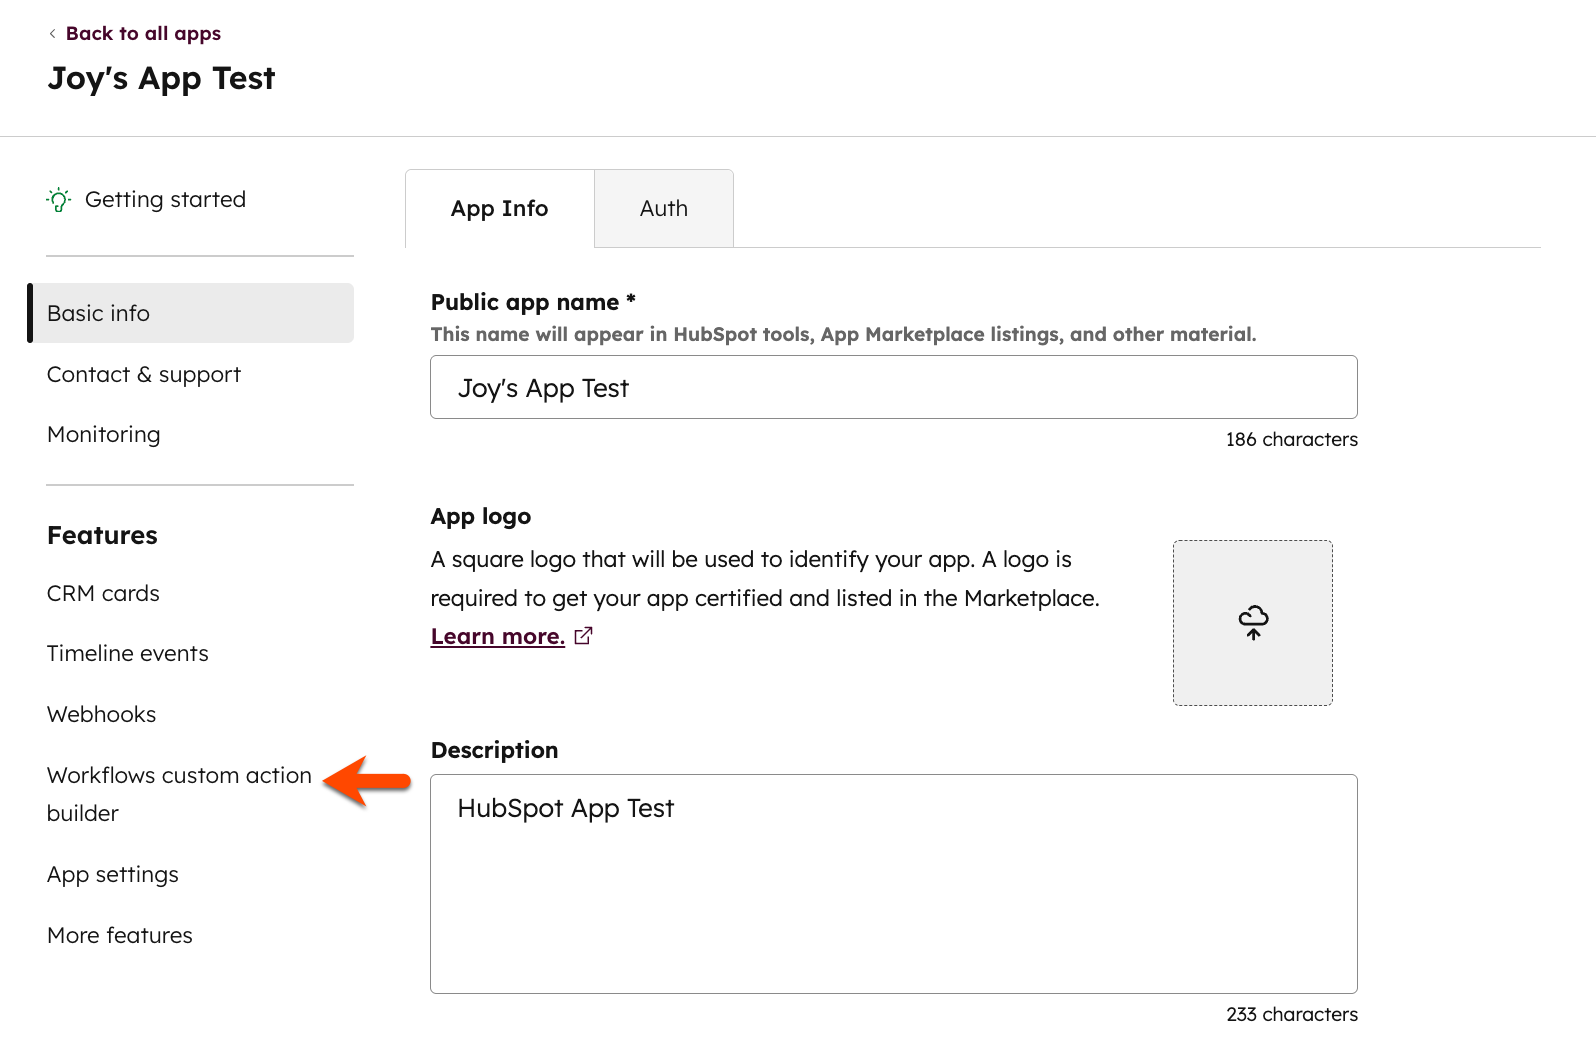Open CRM cards feature
The height and width of the screenshot is (1048, 1596).
click(103, 594)
